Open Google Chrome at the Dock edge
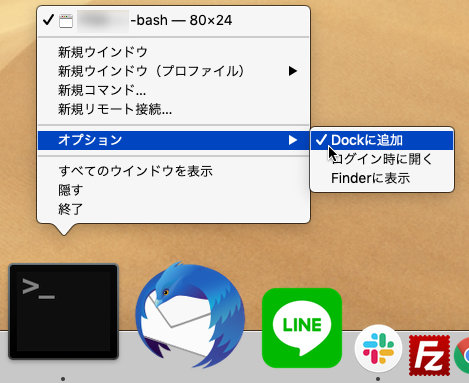 coord(462,354)
